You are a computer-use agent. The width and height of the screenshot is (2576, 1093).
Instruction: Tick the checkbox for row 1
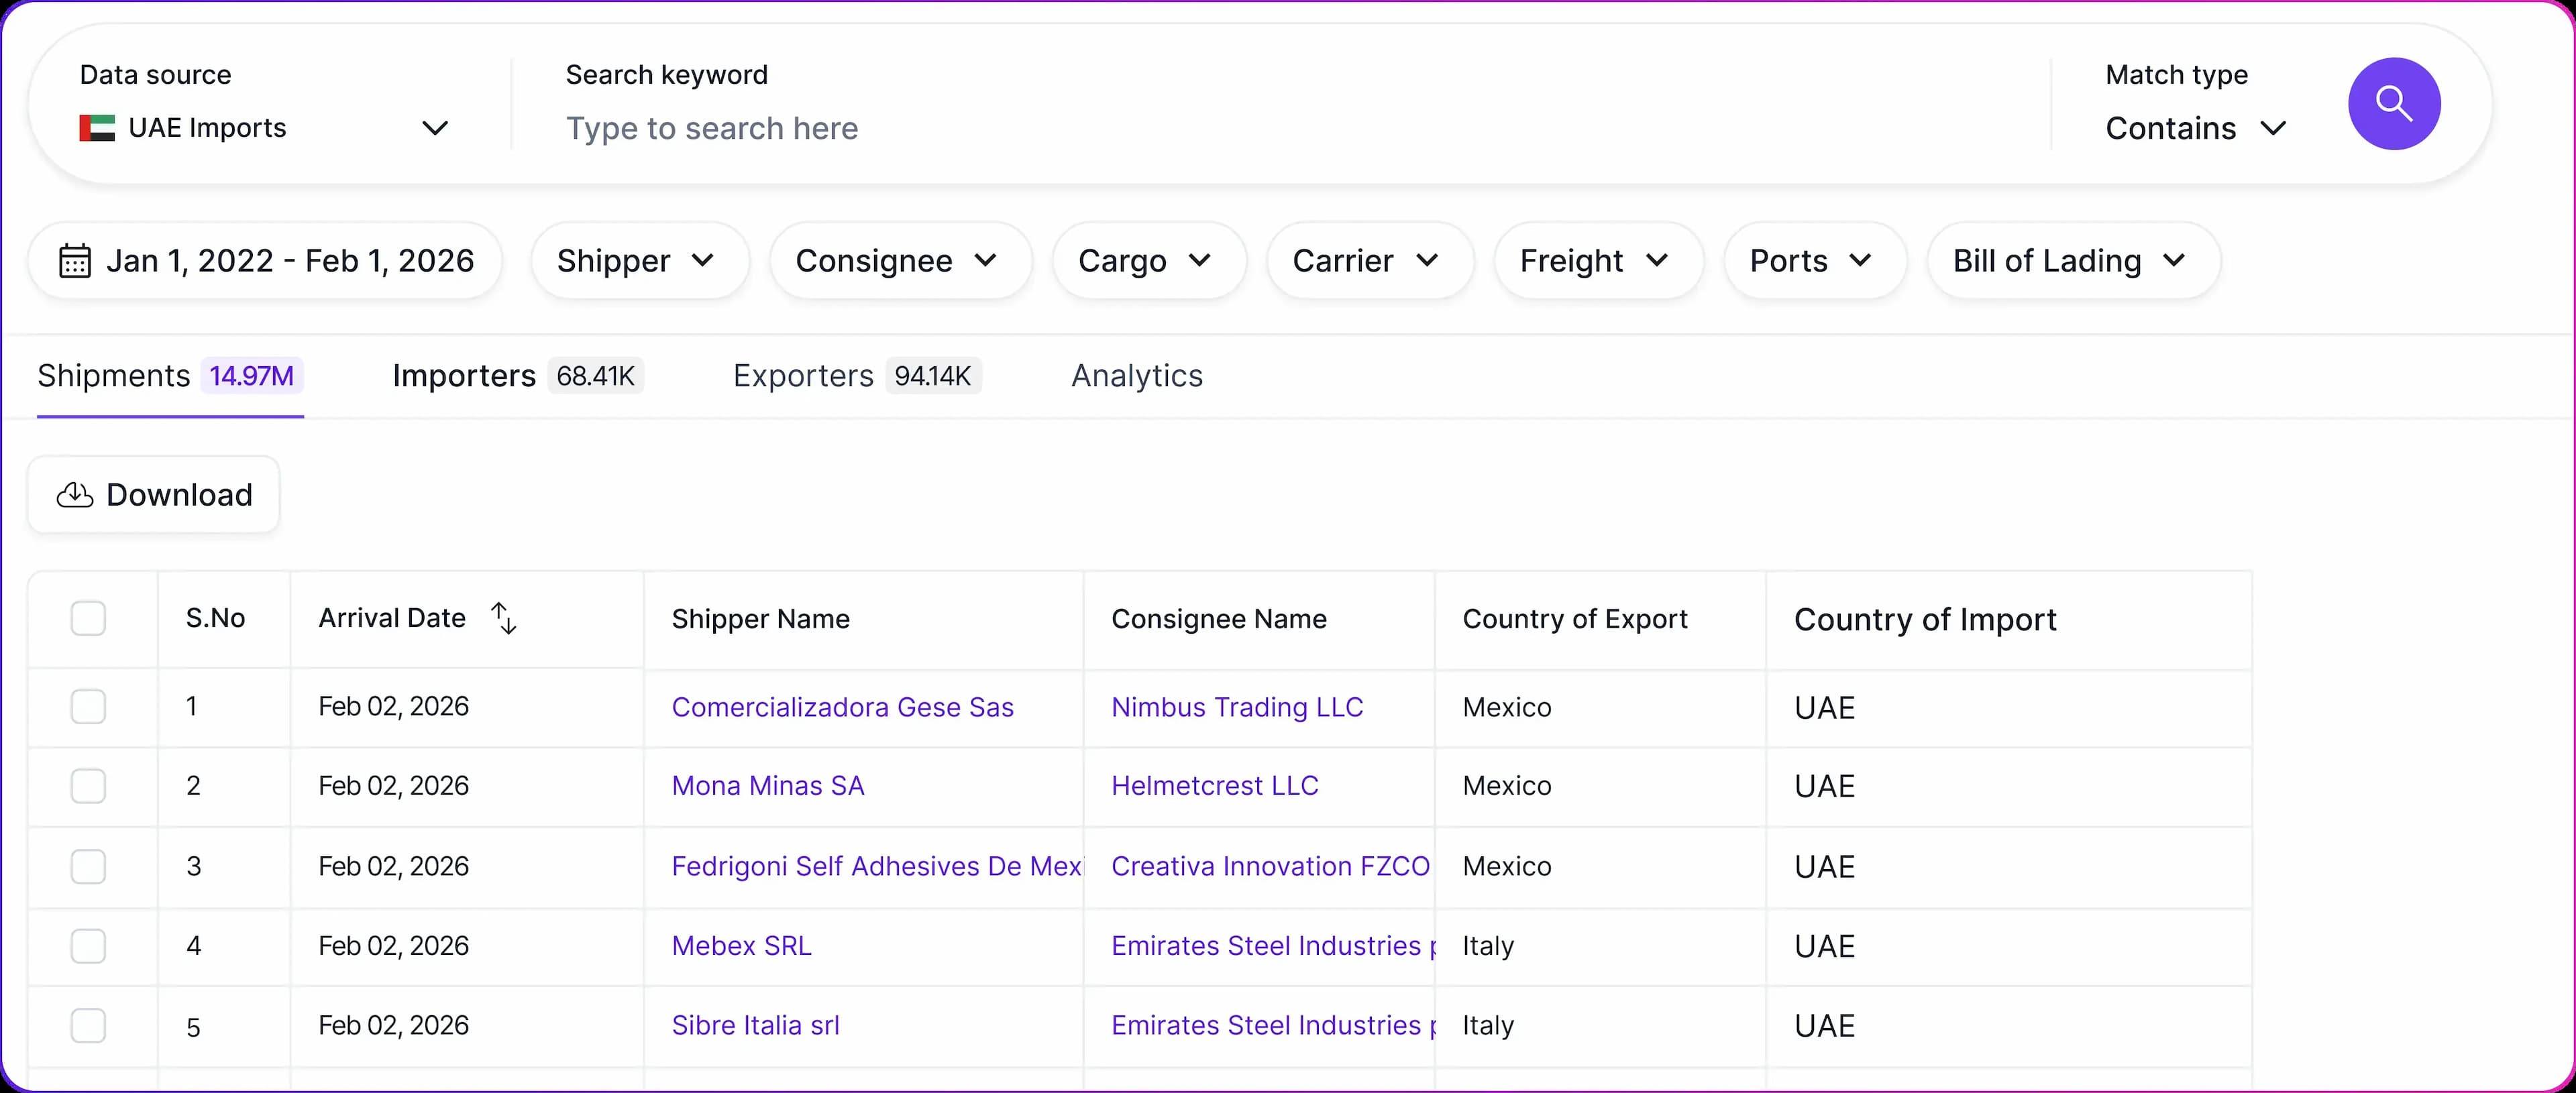[88, 707]
